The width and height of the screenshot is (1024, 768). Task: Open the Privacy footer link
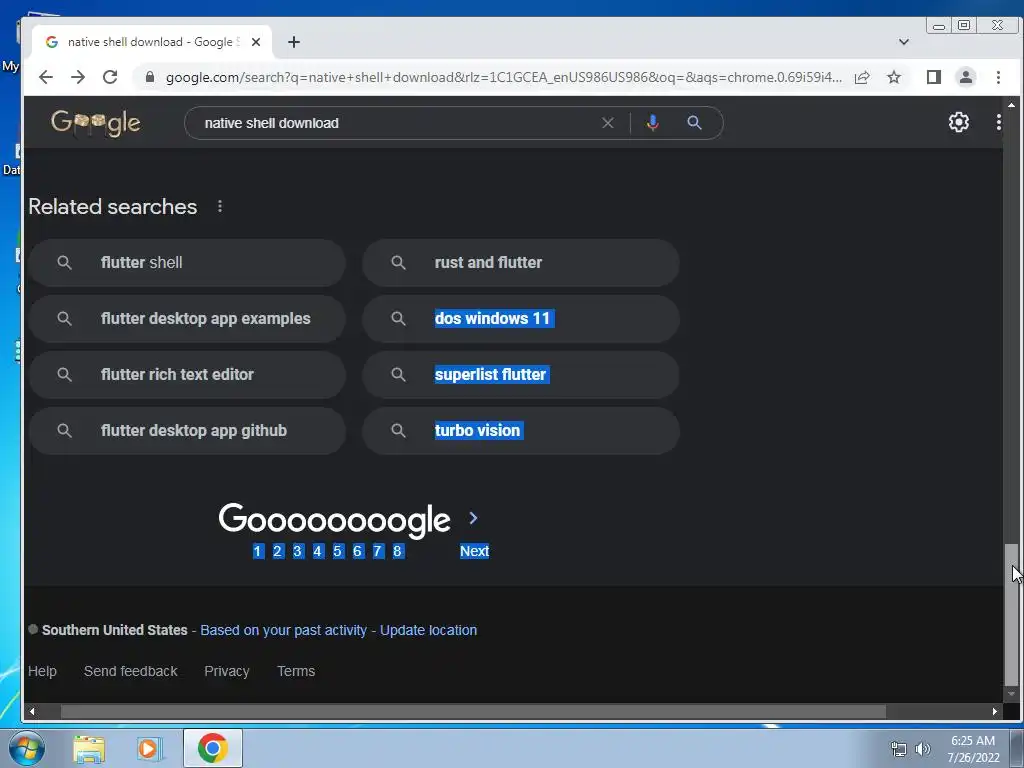(227, 671)
